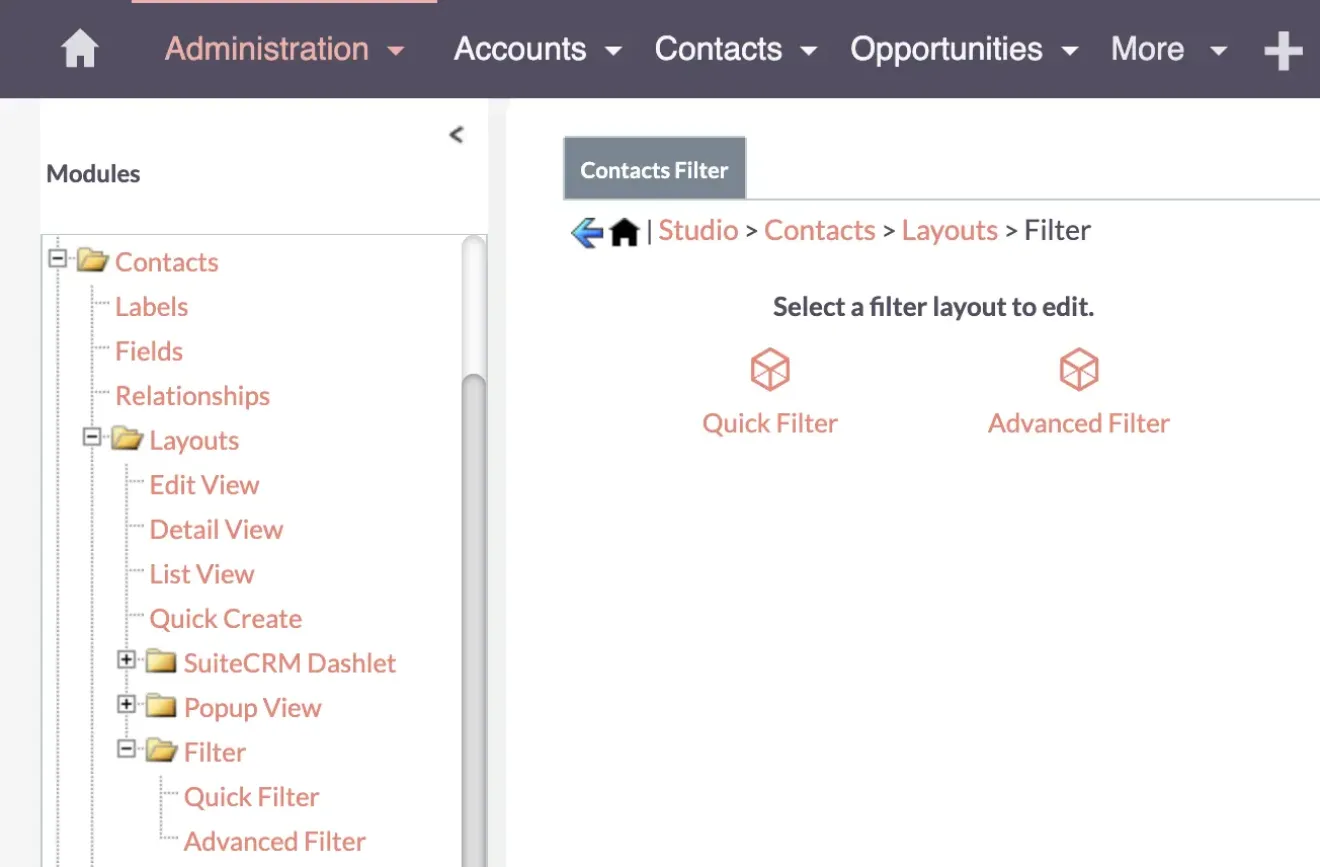Click the Contacts folder icon in tree
Screen dimensions: 1320x867
(x=94, y=259)
